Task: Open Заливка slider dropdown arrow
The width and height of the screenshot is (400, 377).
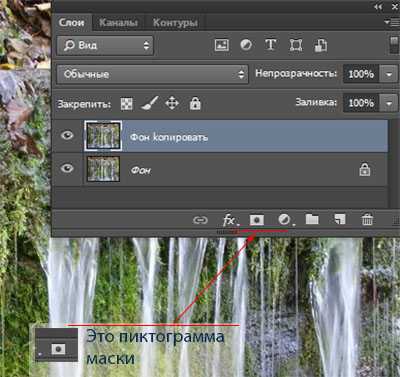Action: coord(389,103)
